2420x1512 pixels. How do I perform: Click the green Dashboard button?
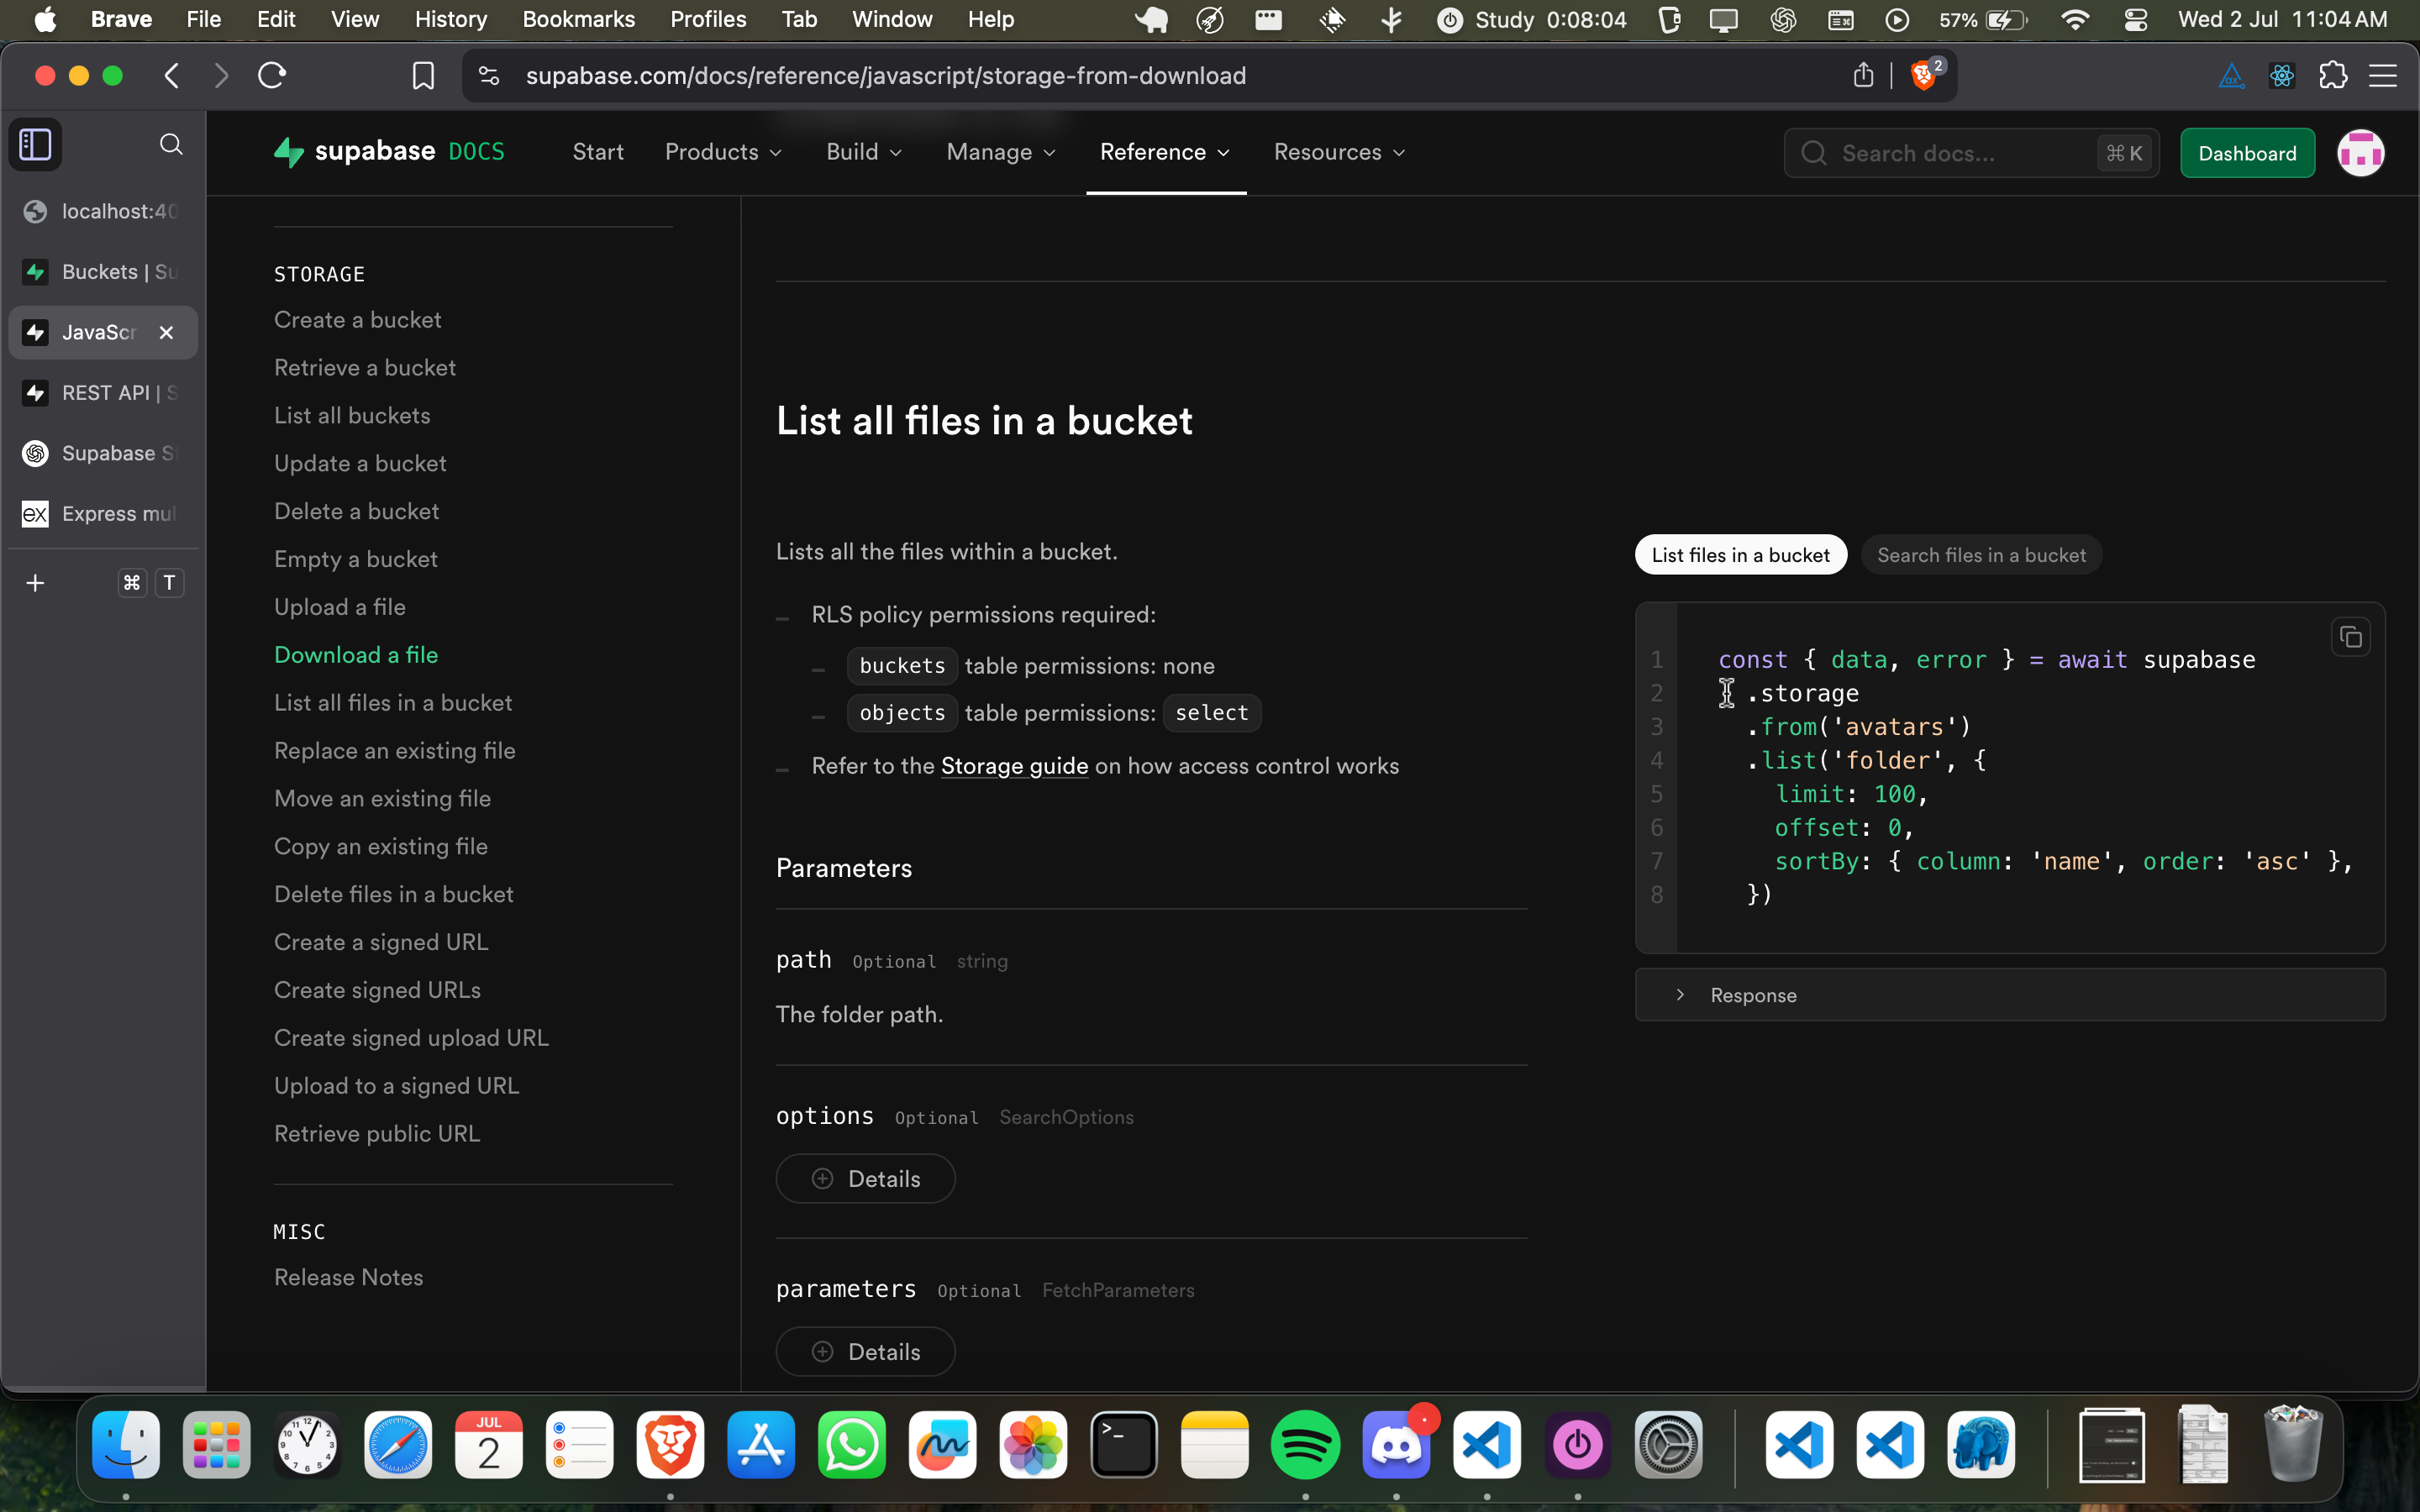click(x=2247, y=153)
